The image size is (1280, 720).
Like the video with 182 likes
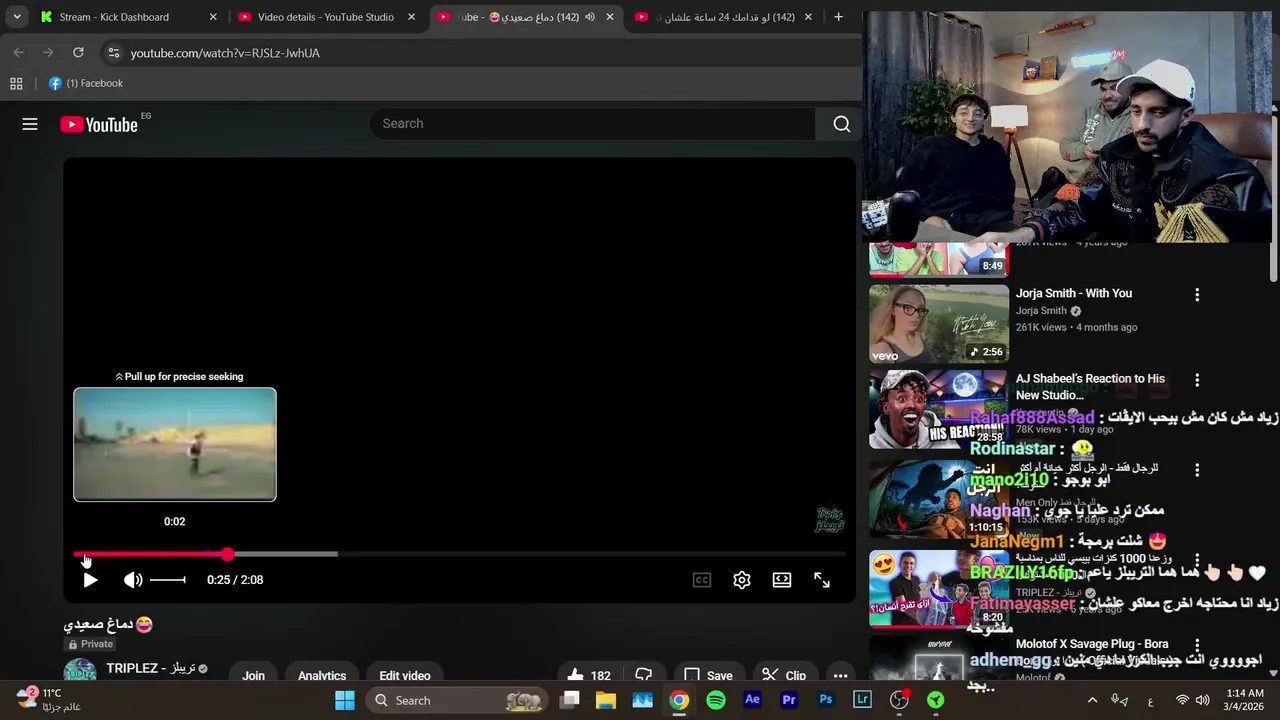tap(589, 675)
